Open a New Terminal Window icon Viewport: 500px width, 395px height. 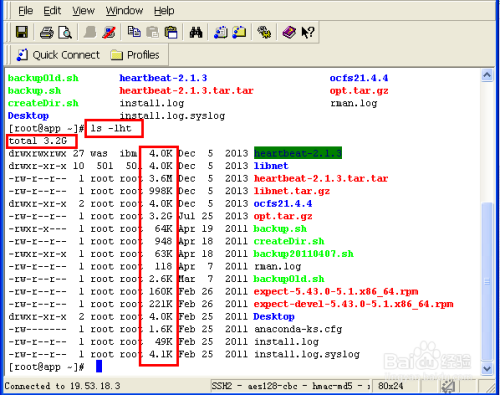pyautogui.click(x=221, y=32)
